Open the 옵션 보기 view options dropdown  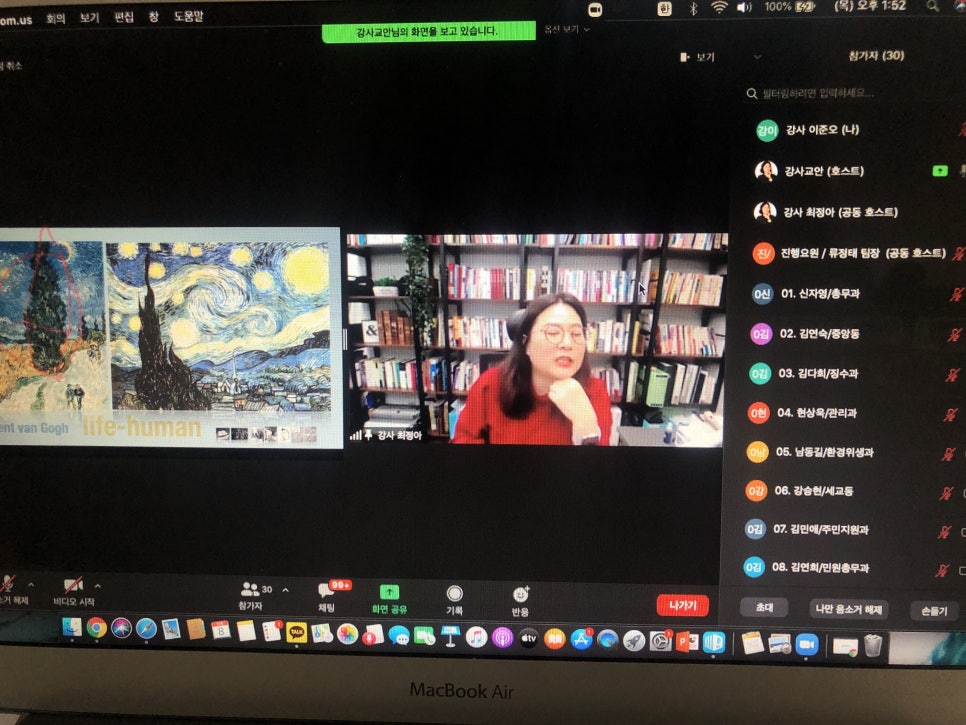tap(567, 29)
